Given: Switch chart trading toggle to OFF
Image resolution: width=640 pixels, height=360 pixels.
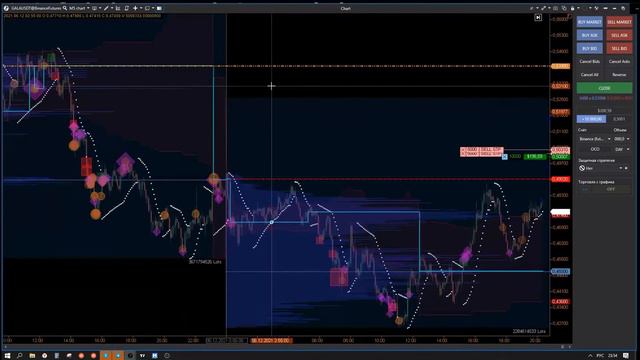Looking at the screenshot, I should pyautogui.click(x=610, y=189).
